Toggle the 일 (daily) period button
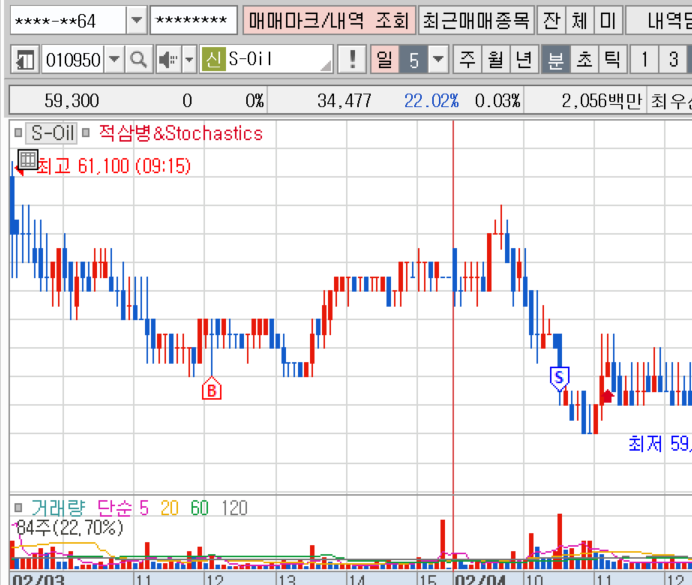The width and height of the screenshot is (692, 585). click(383, 60)
